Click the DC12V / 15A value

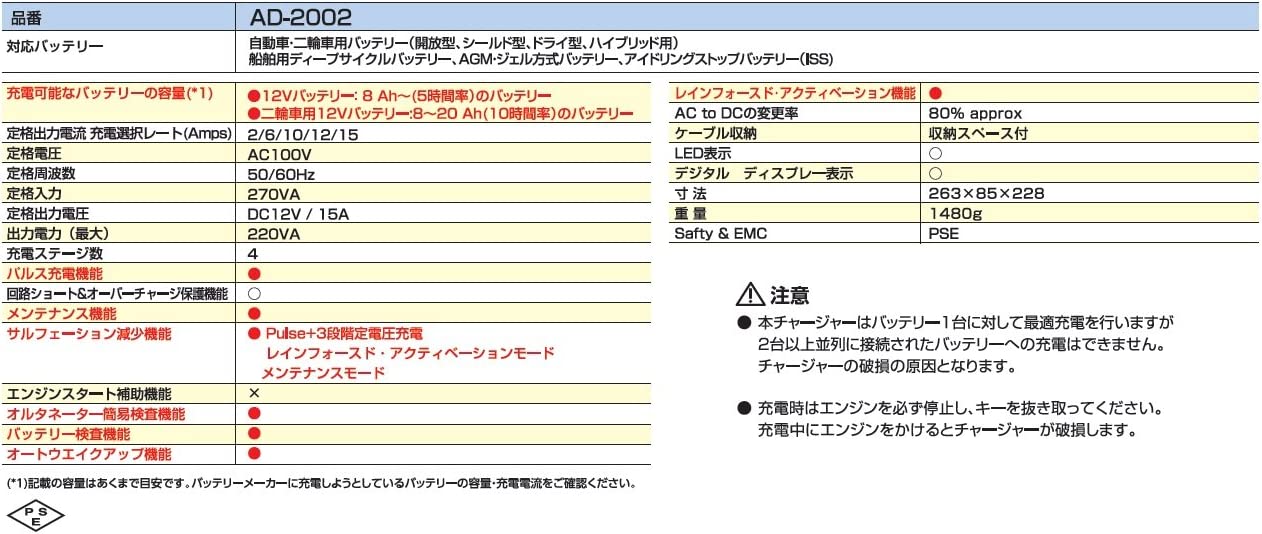pos(298,214)
